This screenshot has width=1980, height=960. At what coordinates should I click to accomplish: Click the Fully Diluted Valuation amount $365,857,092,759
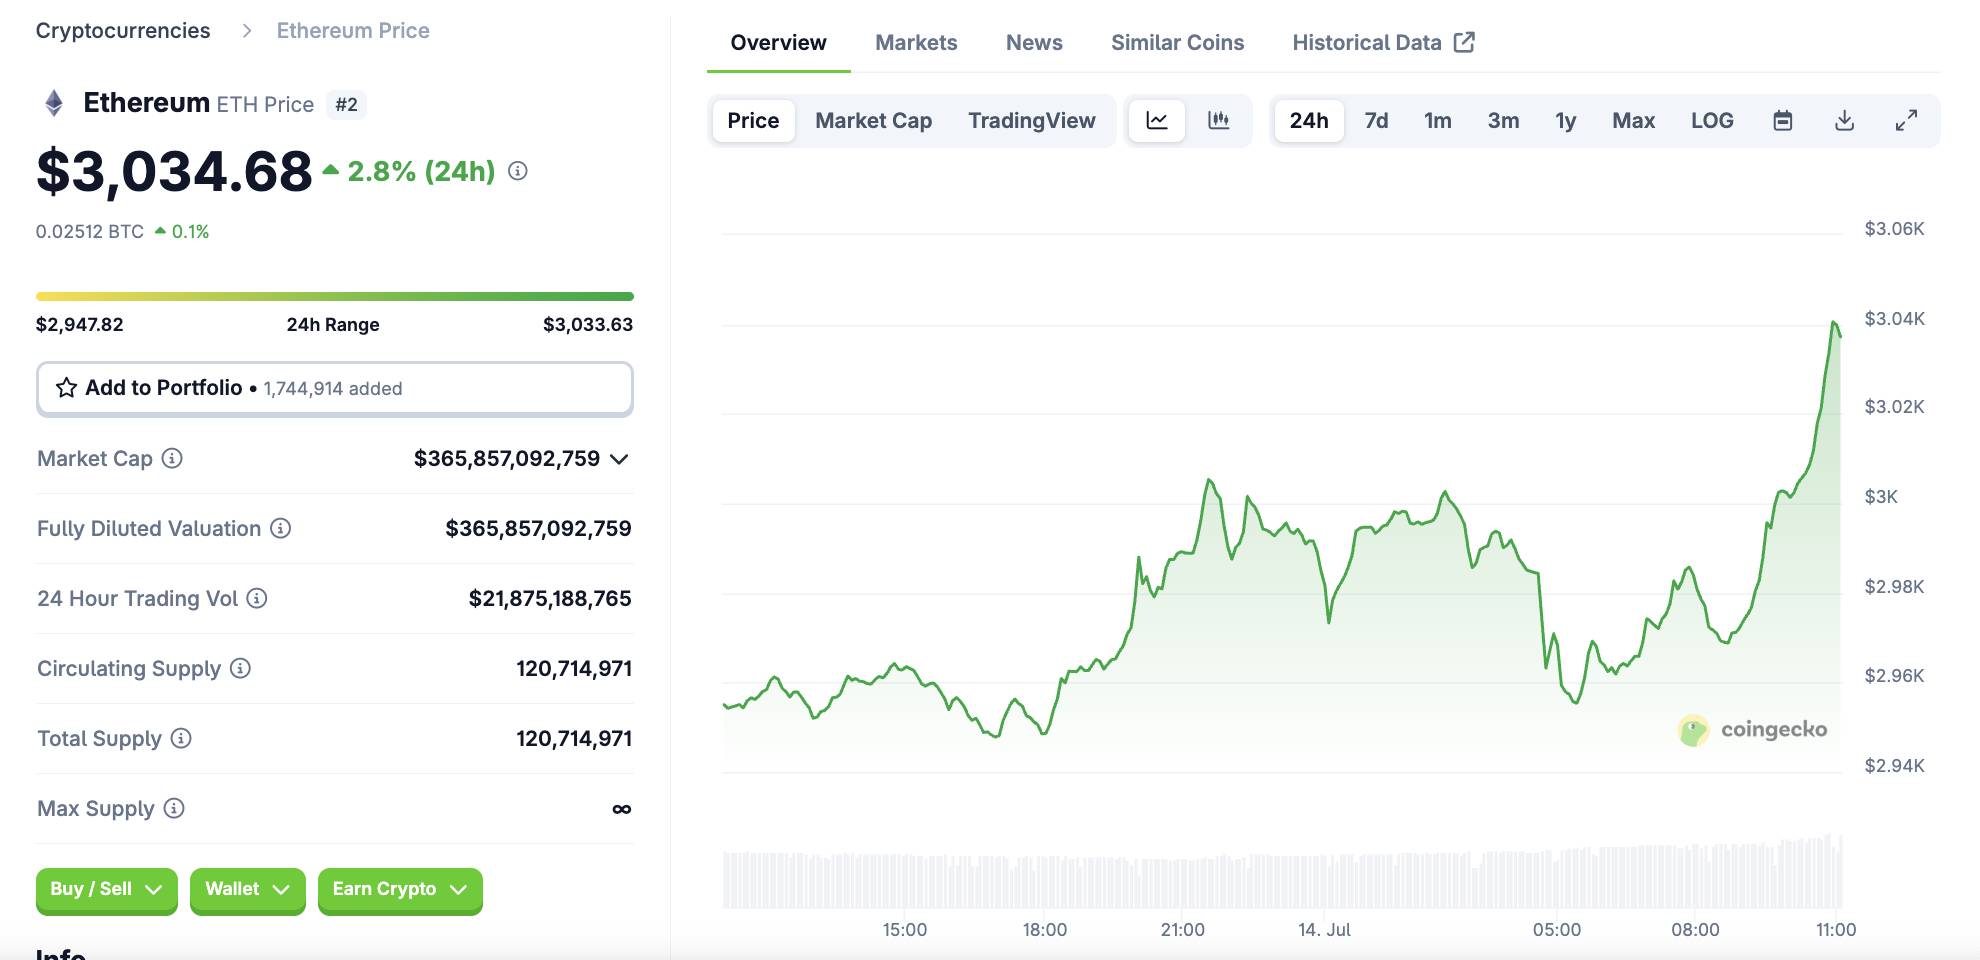pyautogui.click(x=538, y=528)
